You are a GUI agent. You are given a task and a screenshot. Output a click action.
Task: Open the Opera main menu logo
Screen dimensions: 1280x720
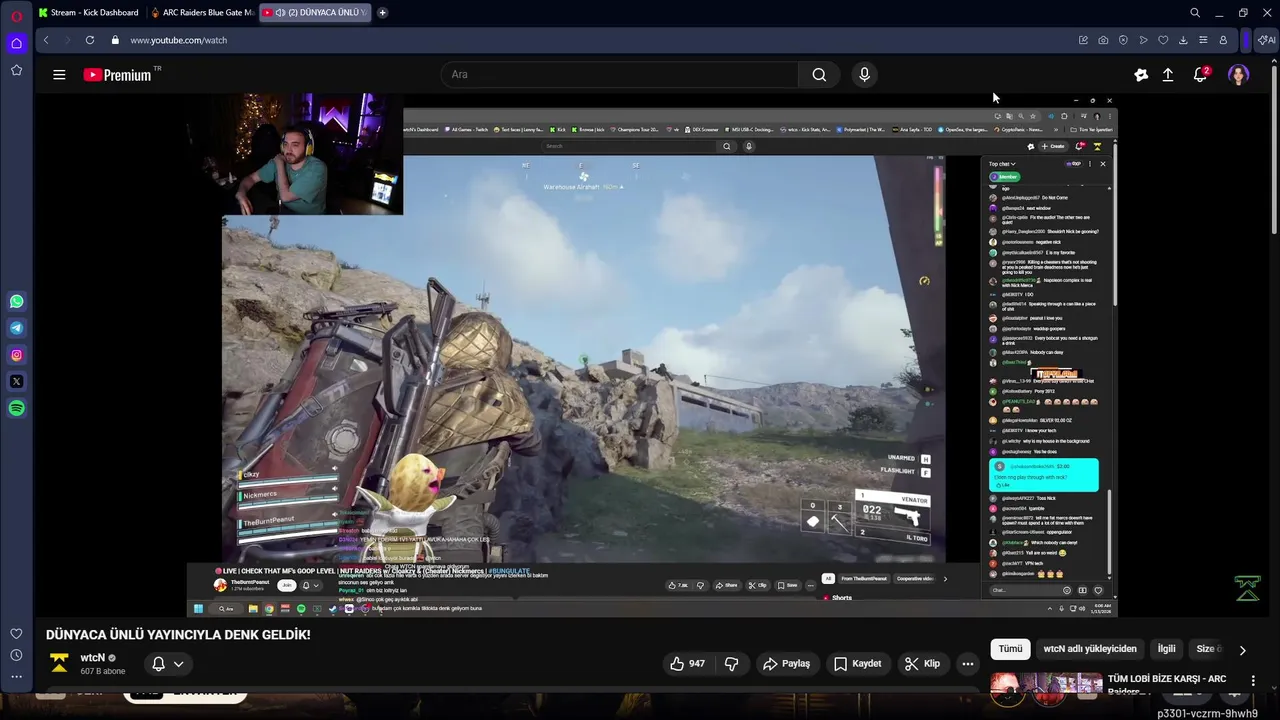tap(16, 16)
